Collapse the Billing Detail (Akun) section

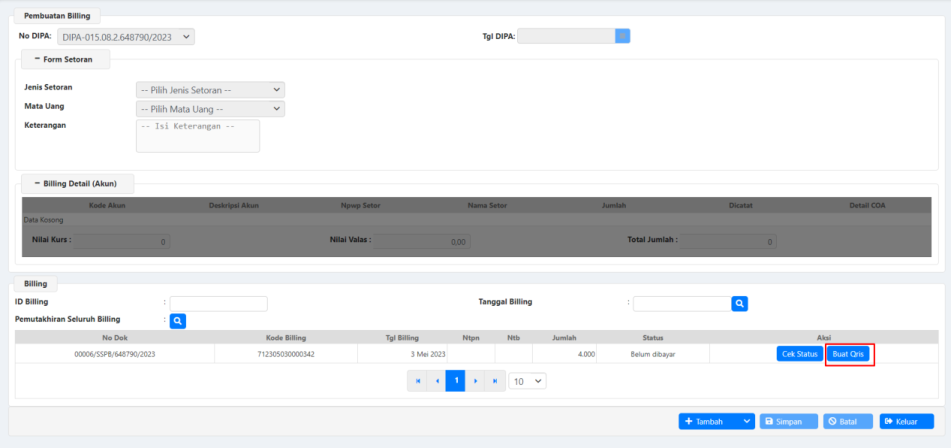point(37,184)
